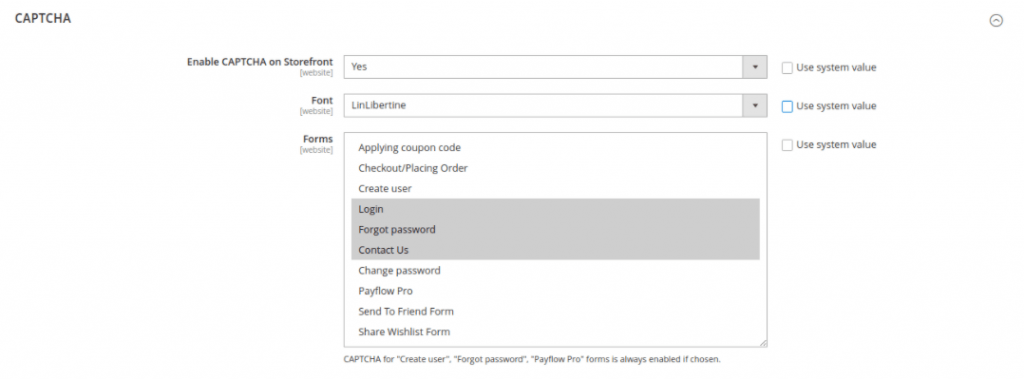Viewport: 1024px width, 379px height.
Task: Select Applying coupon code in the Forms list
Action: (x=555, y=148)
